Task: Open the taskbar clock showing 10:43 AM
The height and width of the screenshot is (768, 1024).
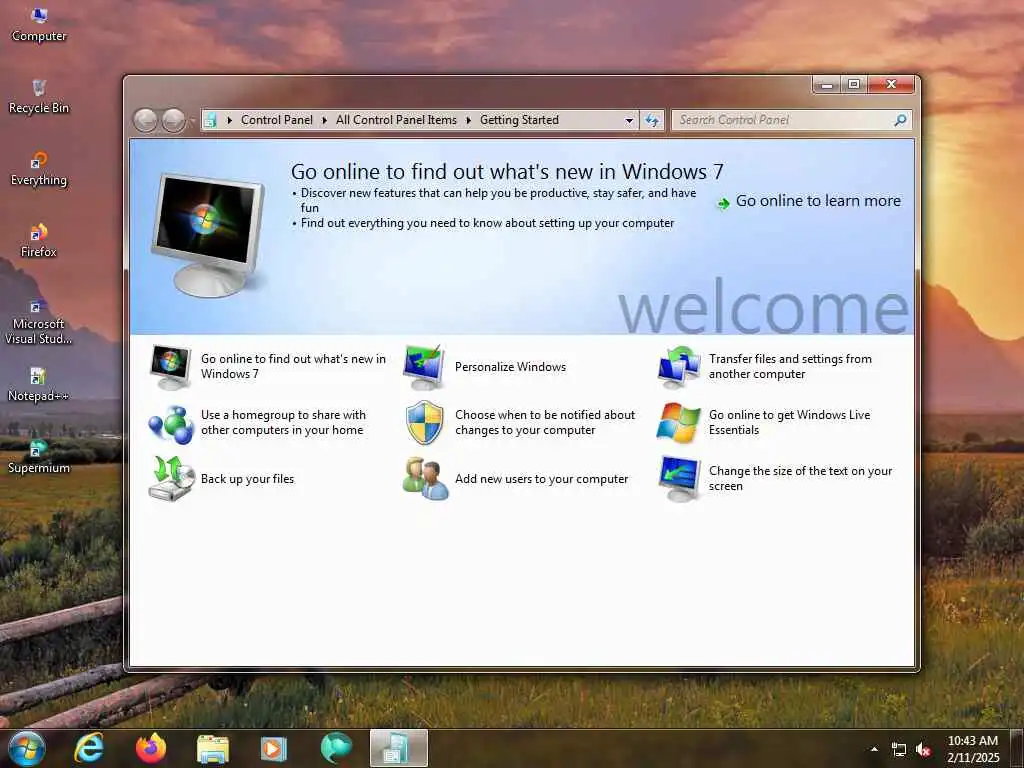Action: [x=973, y=749]
